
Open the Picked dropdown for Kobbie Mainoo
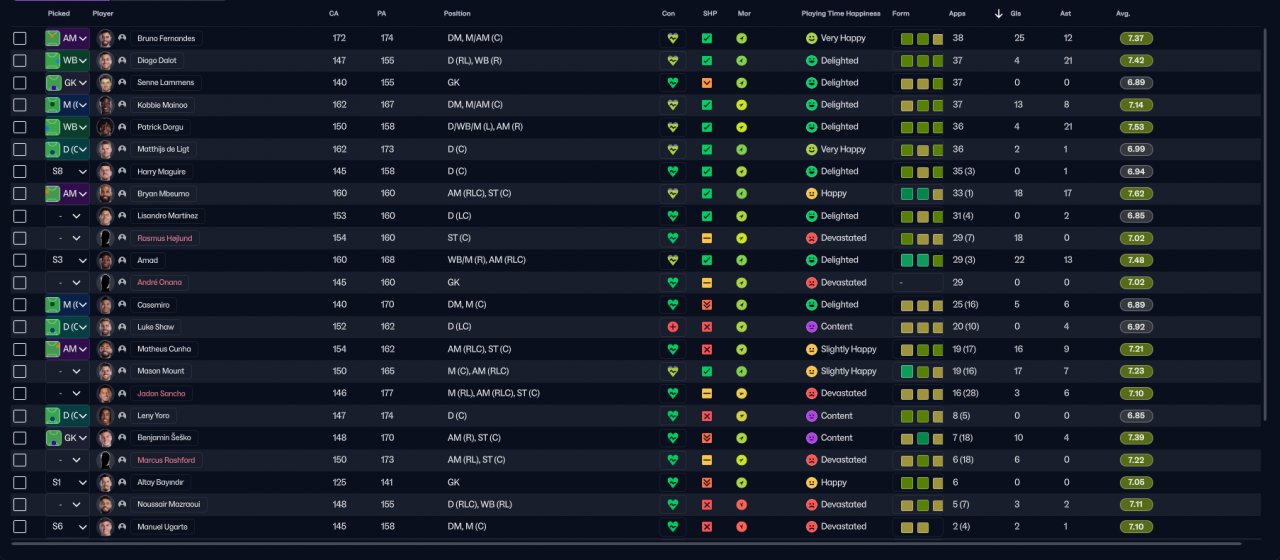(67, 105)
